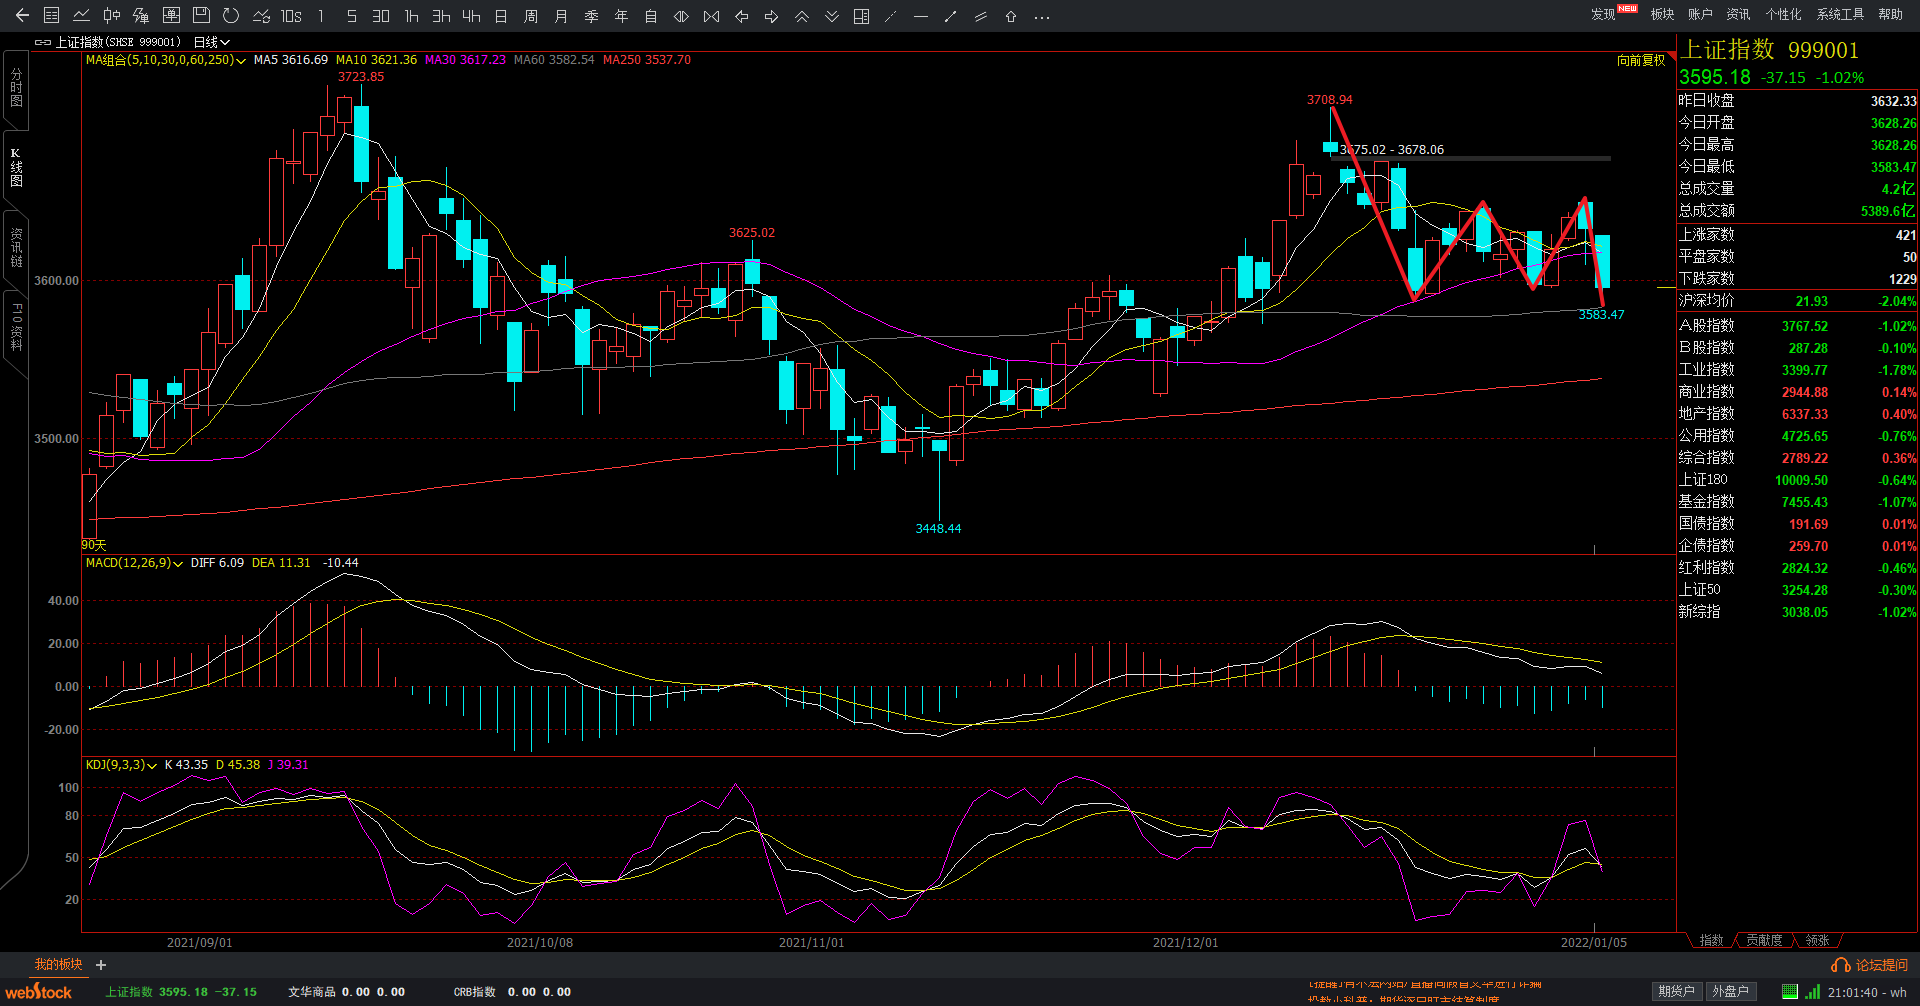Click the expand chart horizontally icon

click(681, 16)
